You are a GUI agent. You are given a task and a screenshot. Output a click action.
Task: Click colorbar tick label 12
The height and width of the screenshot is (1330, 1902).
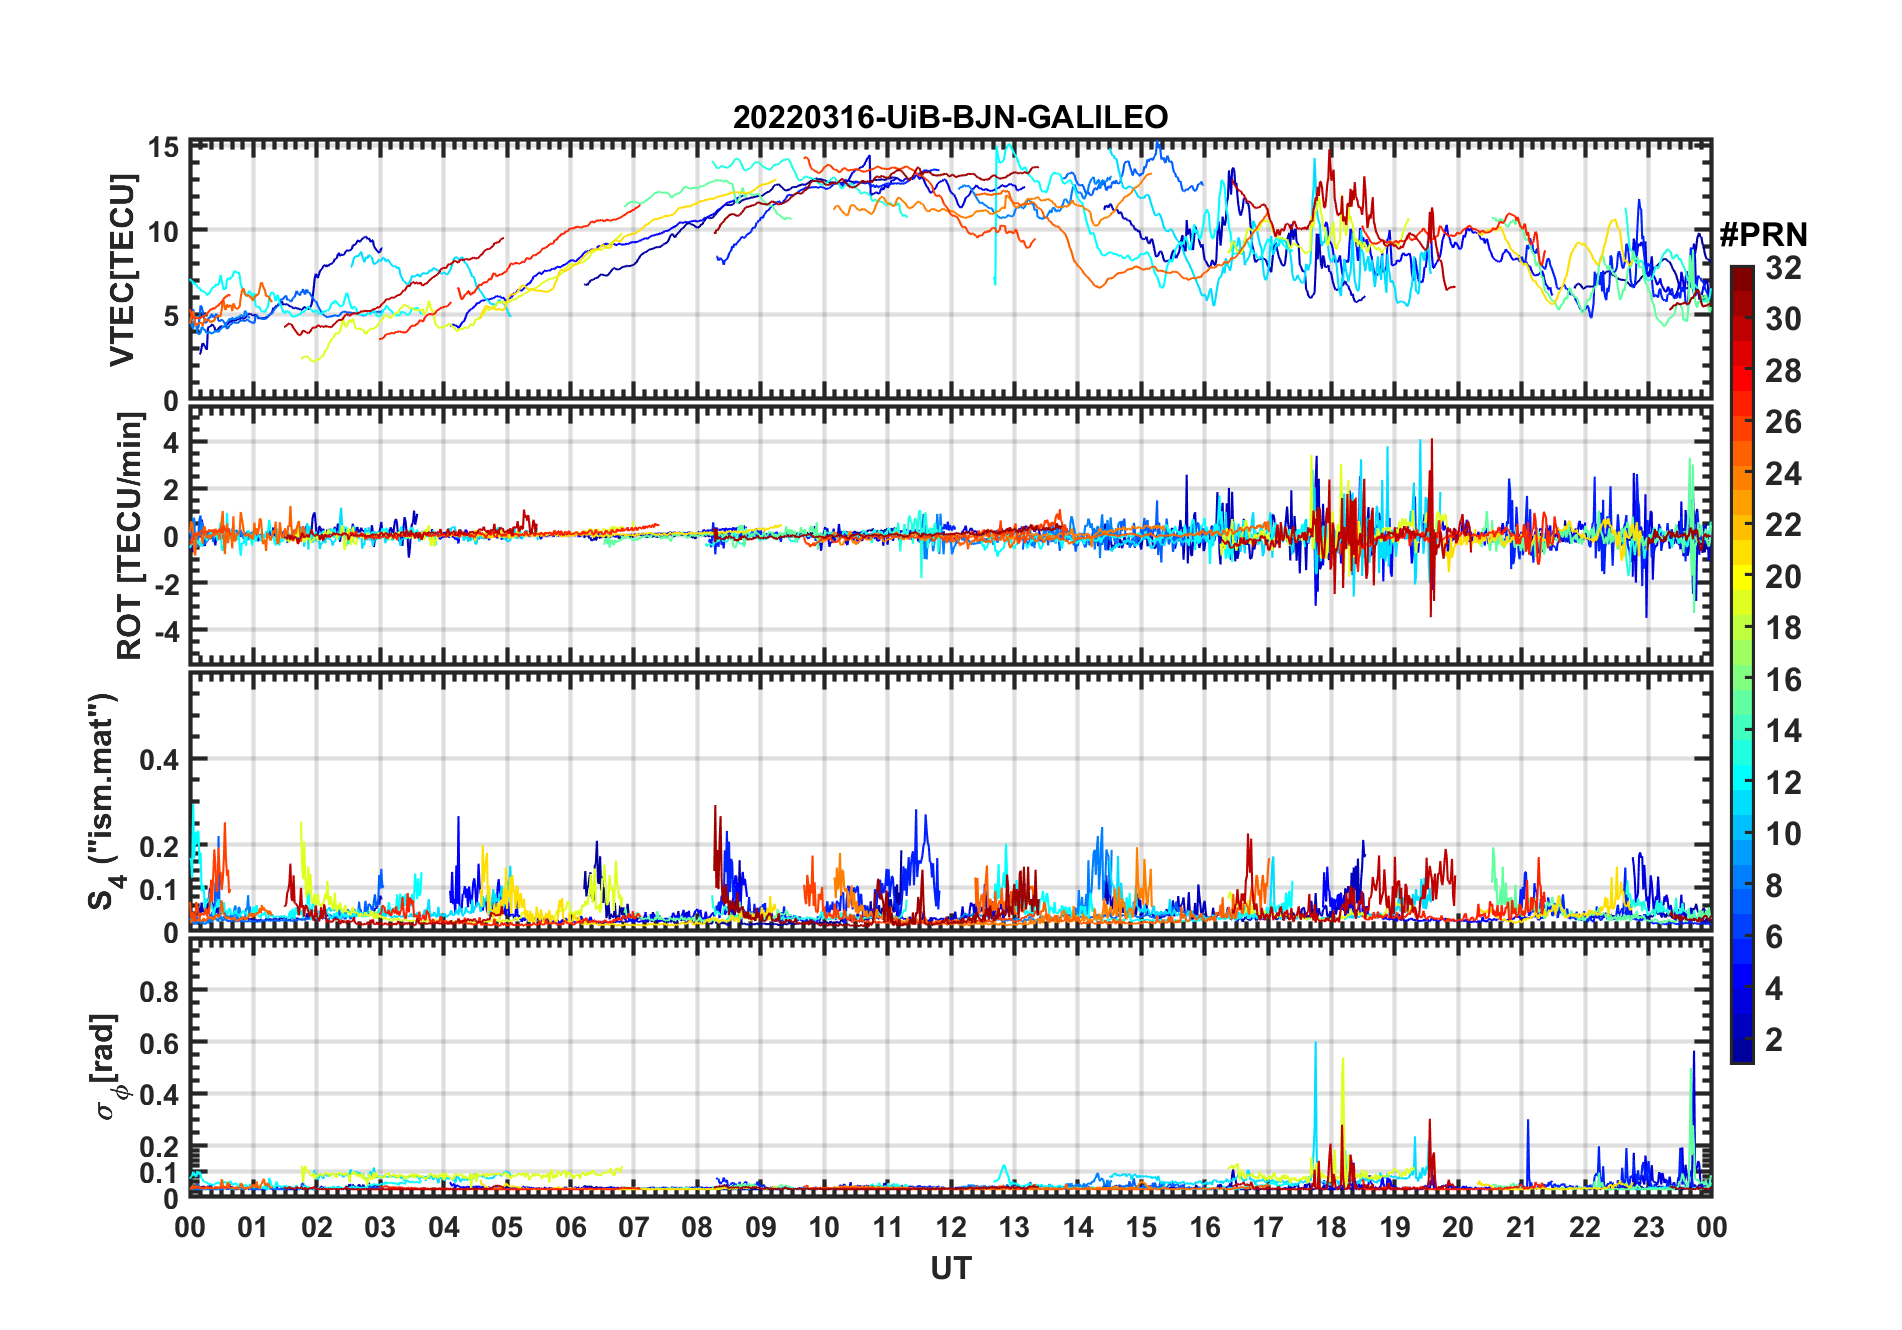click(1783, 782)
